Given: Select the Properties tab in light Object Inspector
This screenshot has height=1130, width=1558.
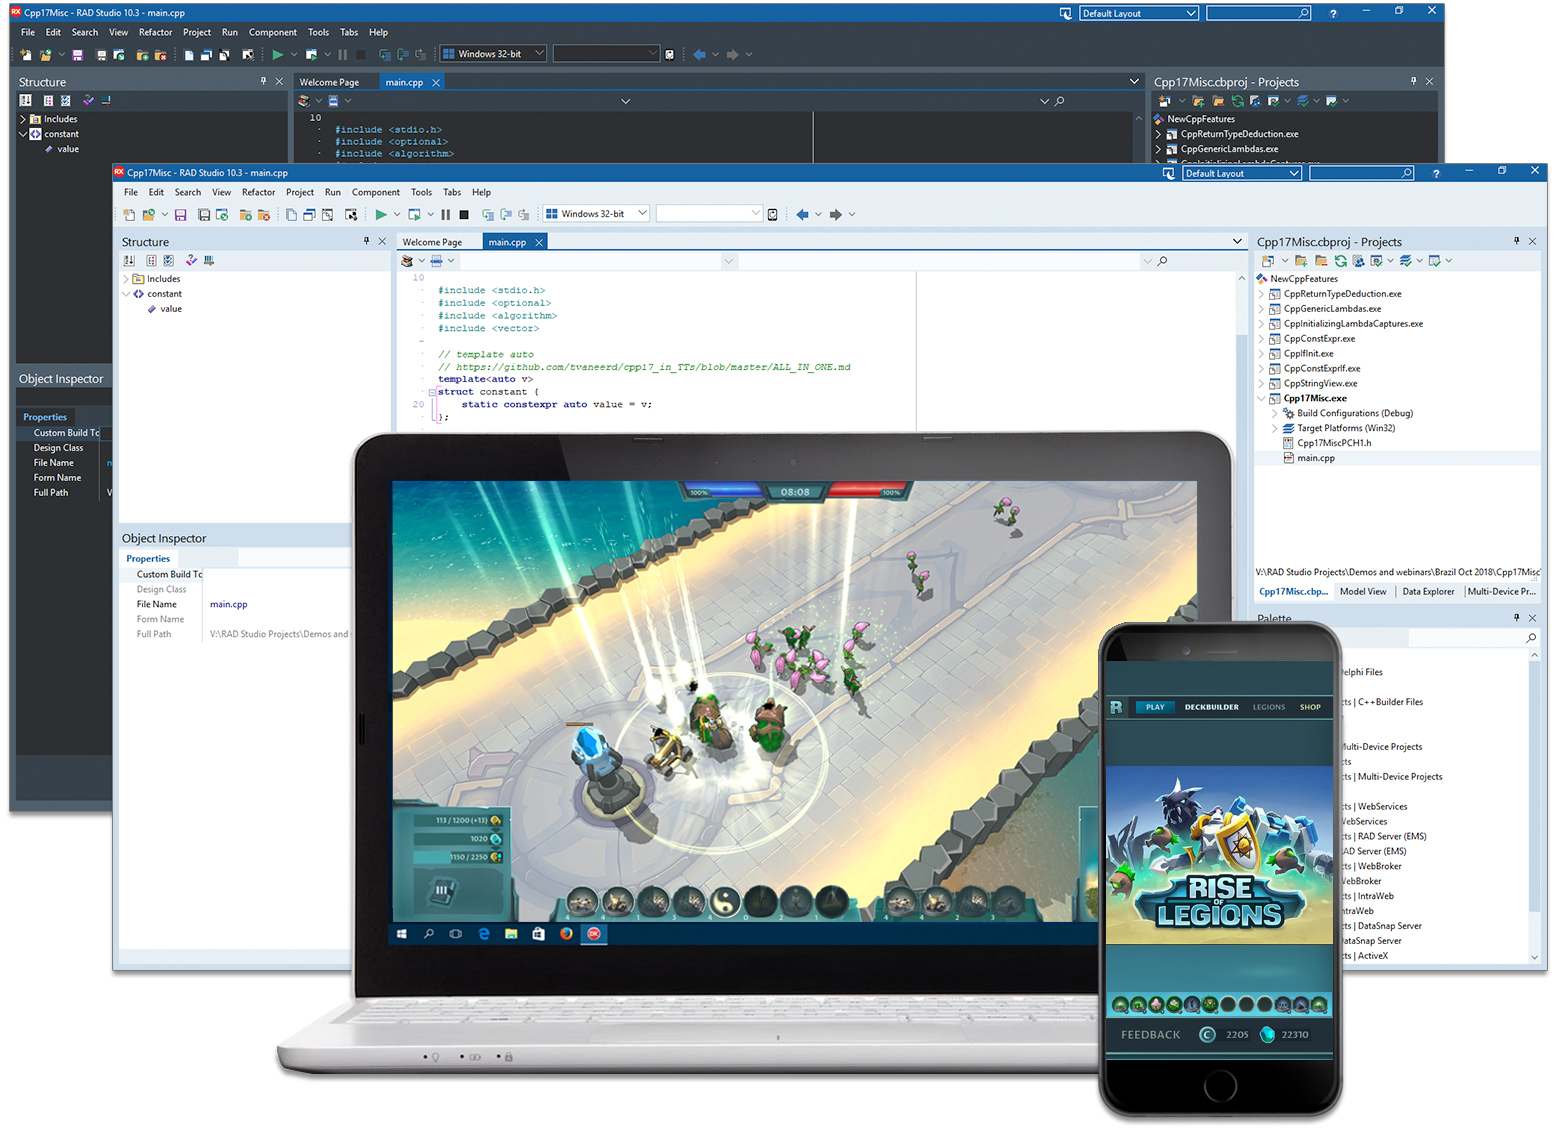Looking at the screenshot, I should [148, 558].
